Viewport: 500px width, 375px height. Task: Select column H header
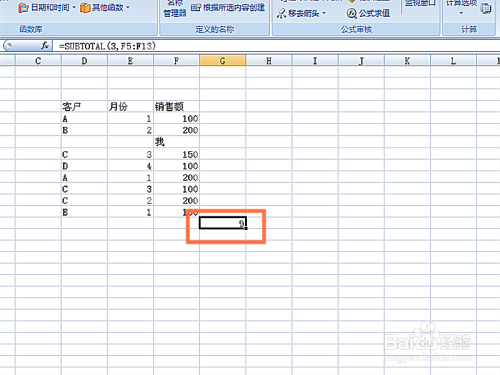click(269, 61)
